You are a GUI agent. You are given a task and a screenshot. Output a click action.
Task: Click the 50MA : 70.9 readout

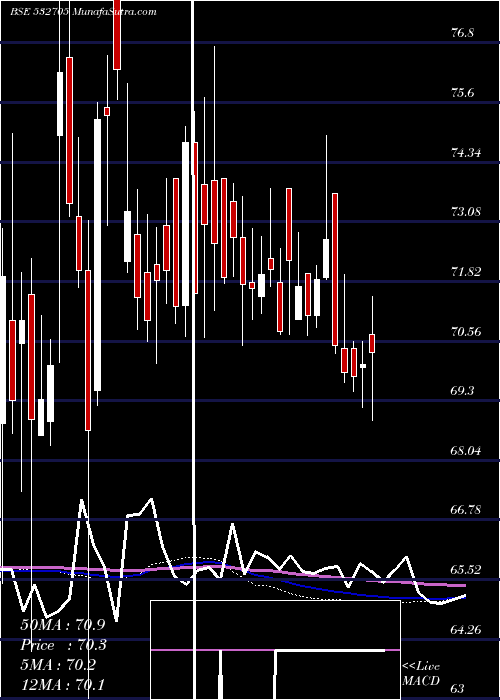(x=62, y=625)
